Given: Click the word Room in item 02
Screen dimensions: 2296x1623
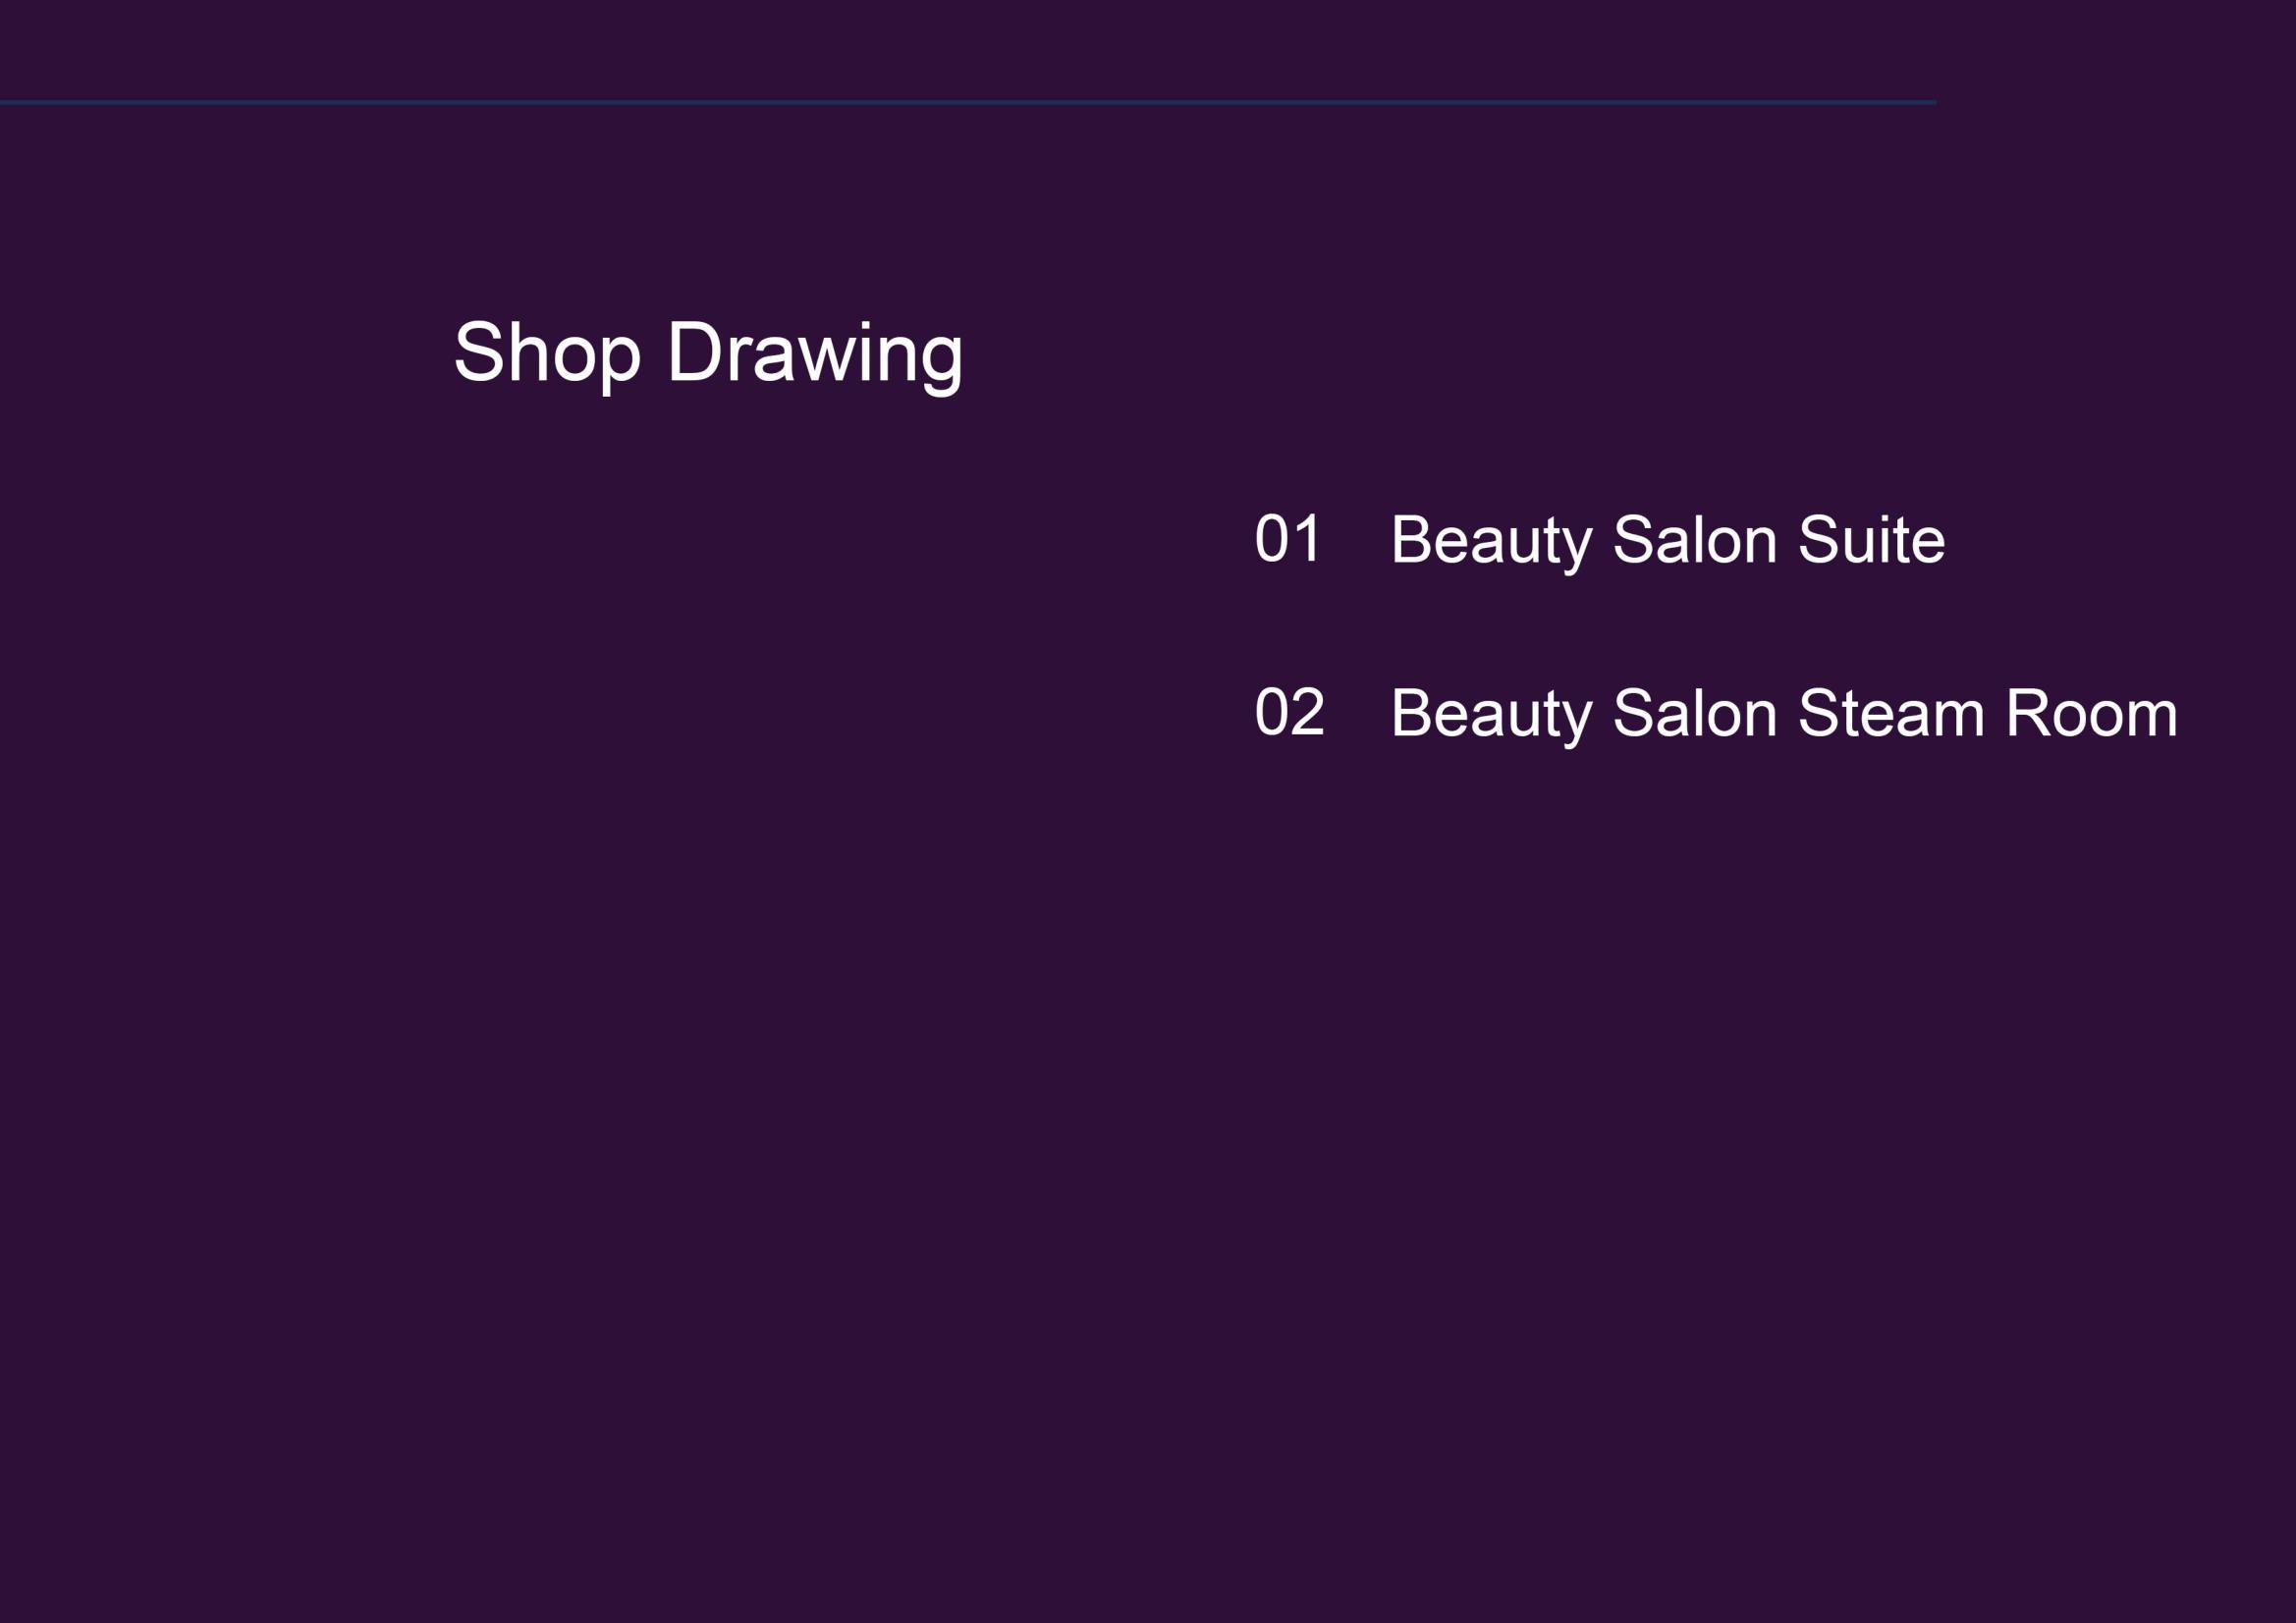Looking at the screenshot, I should pos(2093,713).
